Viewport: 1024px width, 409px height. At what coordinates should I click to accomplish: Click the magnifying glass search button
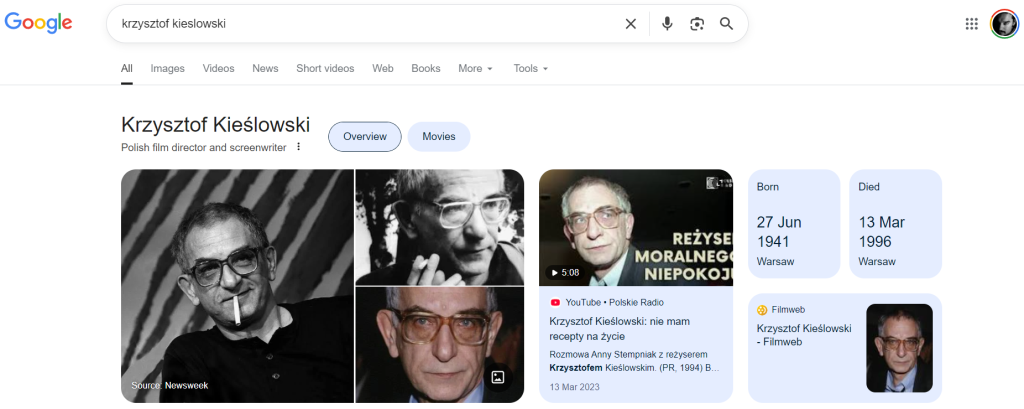pyautogui.click(x=727, y=24)
